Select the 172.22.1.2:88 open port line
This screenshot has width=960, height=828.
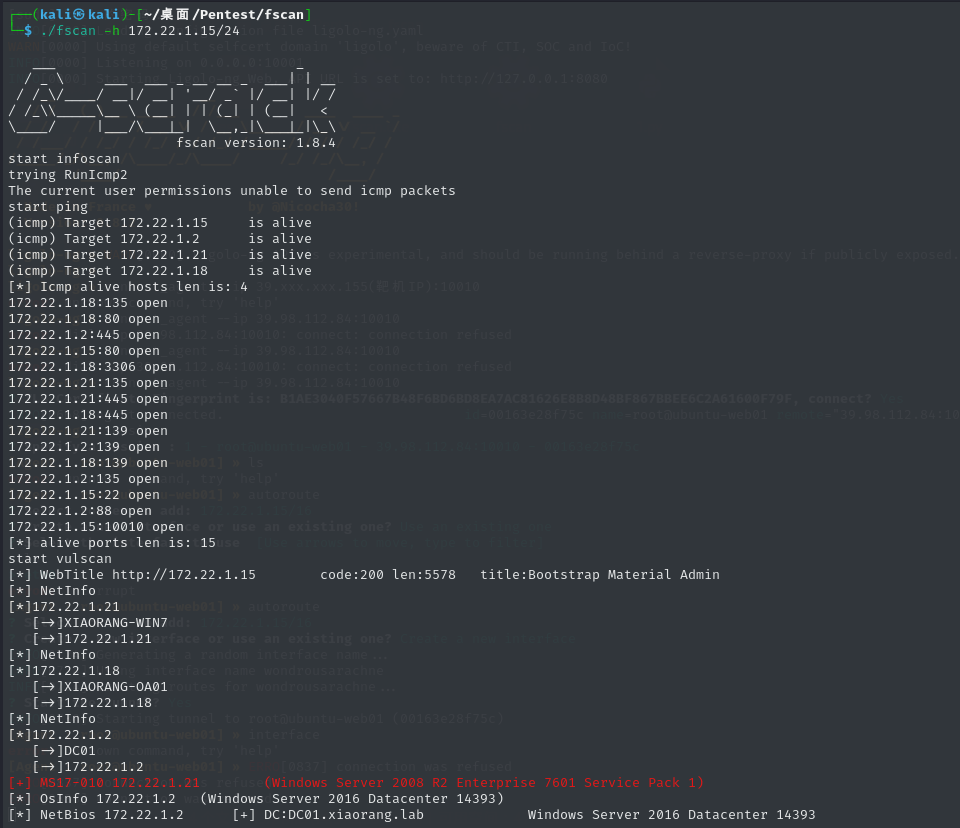tap(80, 511)
